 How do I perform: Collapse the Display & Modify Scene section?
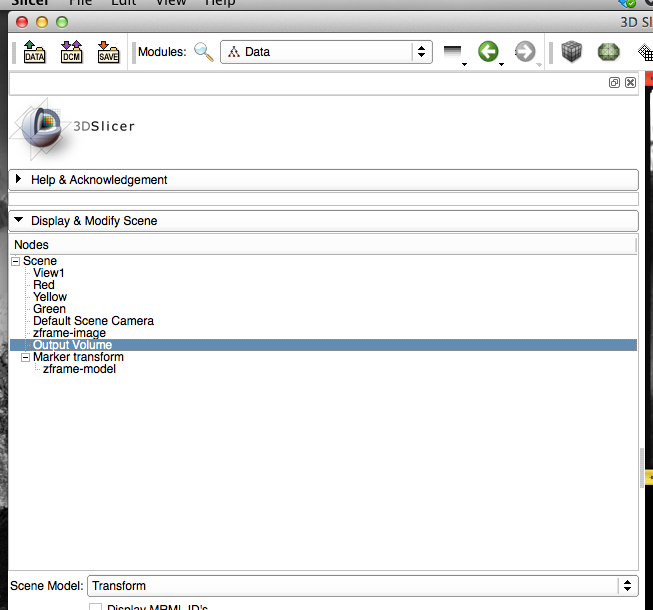point(19,221)
